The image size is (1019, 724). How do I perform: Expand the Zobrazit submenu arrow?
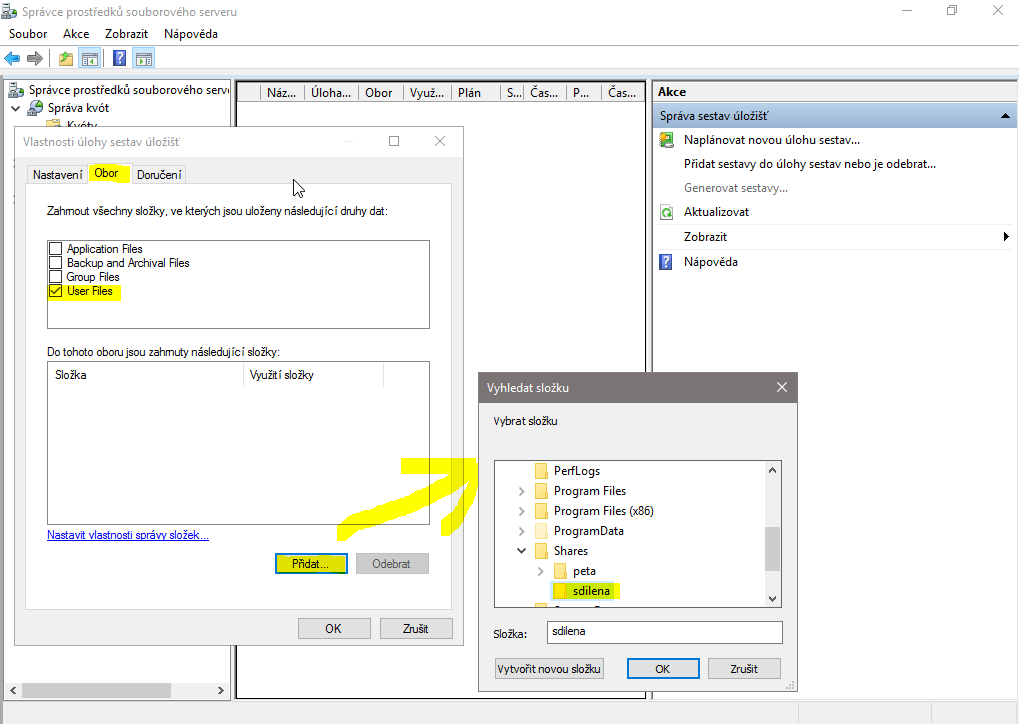pyautogui.click(x=1005, y=237)
